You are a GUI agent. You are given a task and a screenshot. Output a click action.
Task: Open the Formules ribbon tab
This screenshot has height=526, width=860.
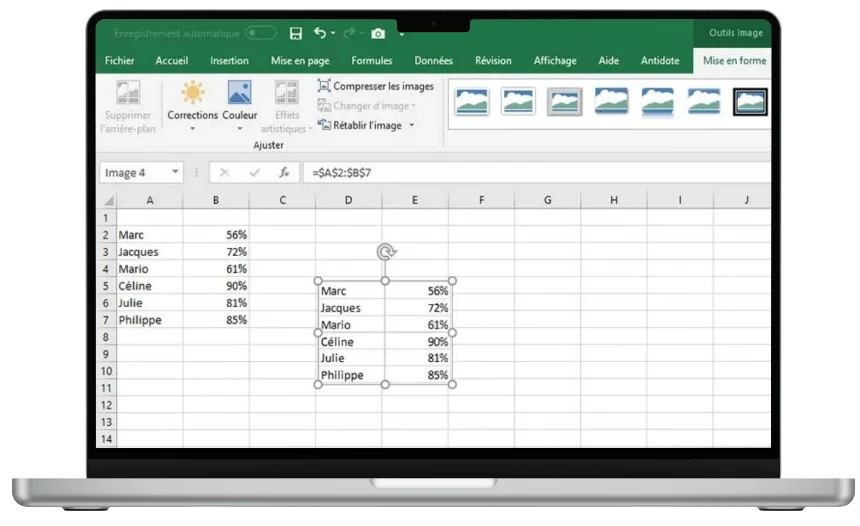click(x=371, y=61)
